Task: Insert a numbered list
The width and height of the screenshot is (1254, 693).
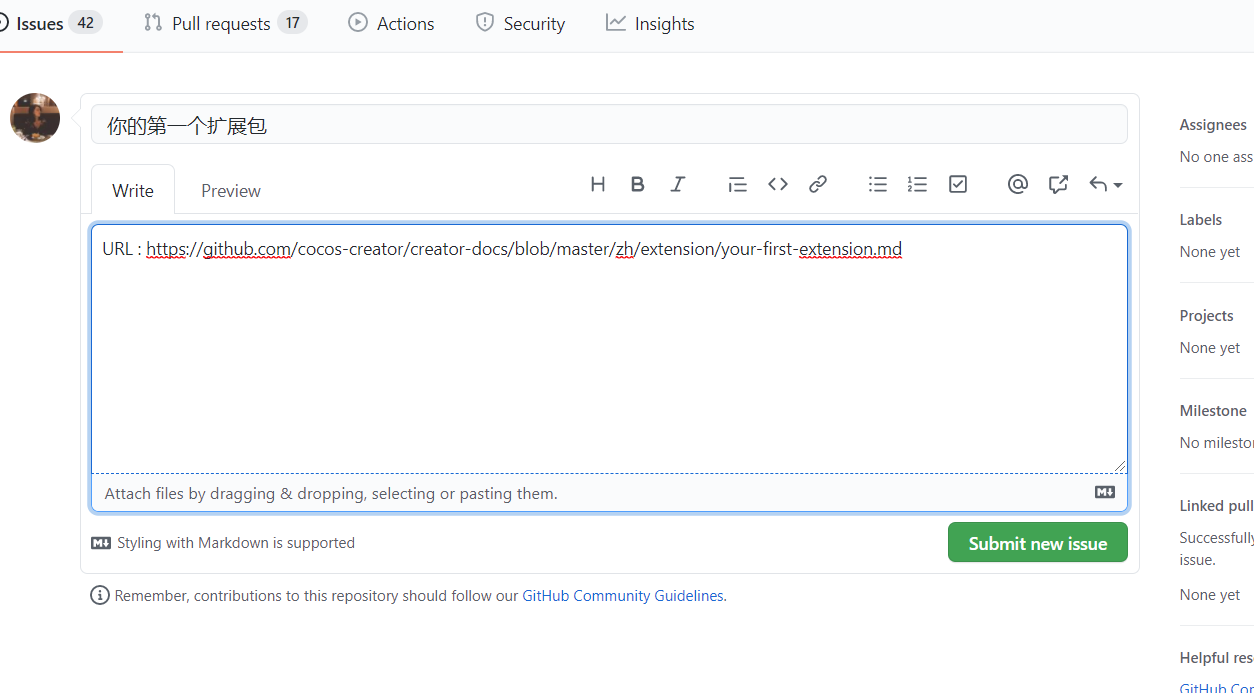Action: pyautogui.click(x=917, y=184)
